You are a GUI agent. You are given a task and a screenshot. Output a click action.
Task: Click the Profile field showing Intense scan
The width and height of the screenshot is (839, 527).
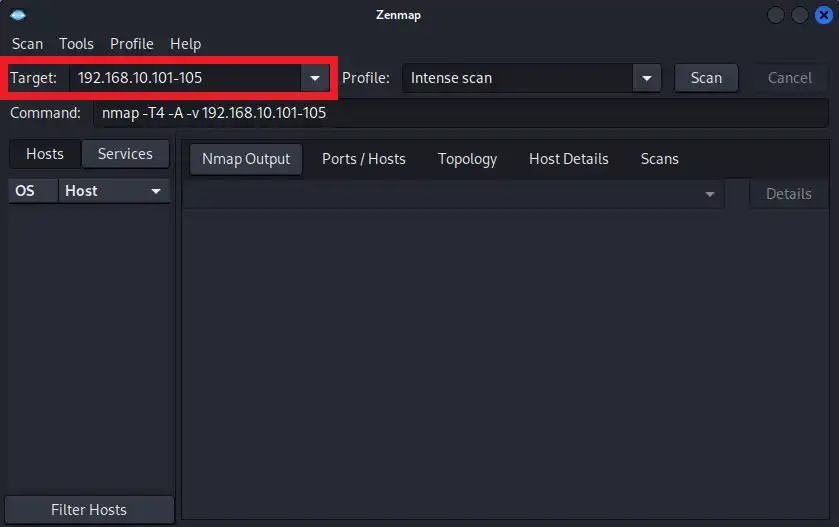(517, 78)
